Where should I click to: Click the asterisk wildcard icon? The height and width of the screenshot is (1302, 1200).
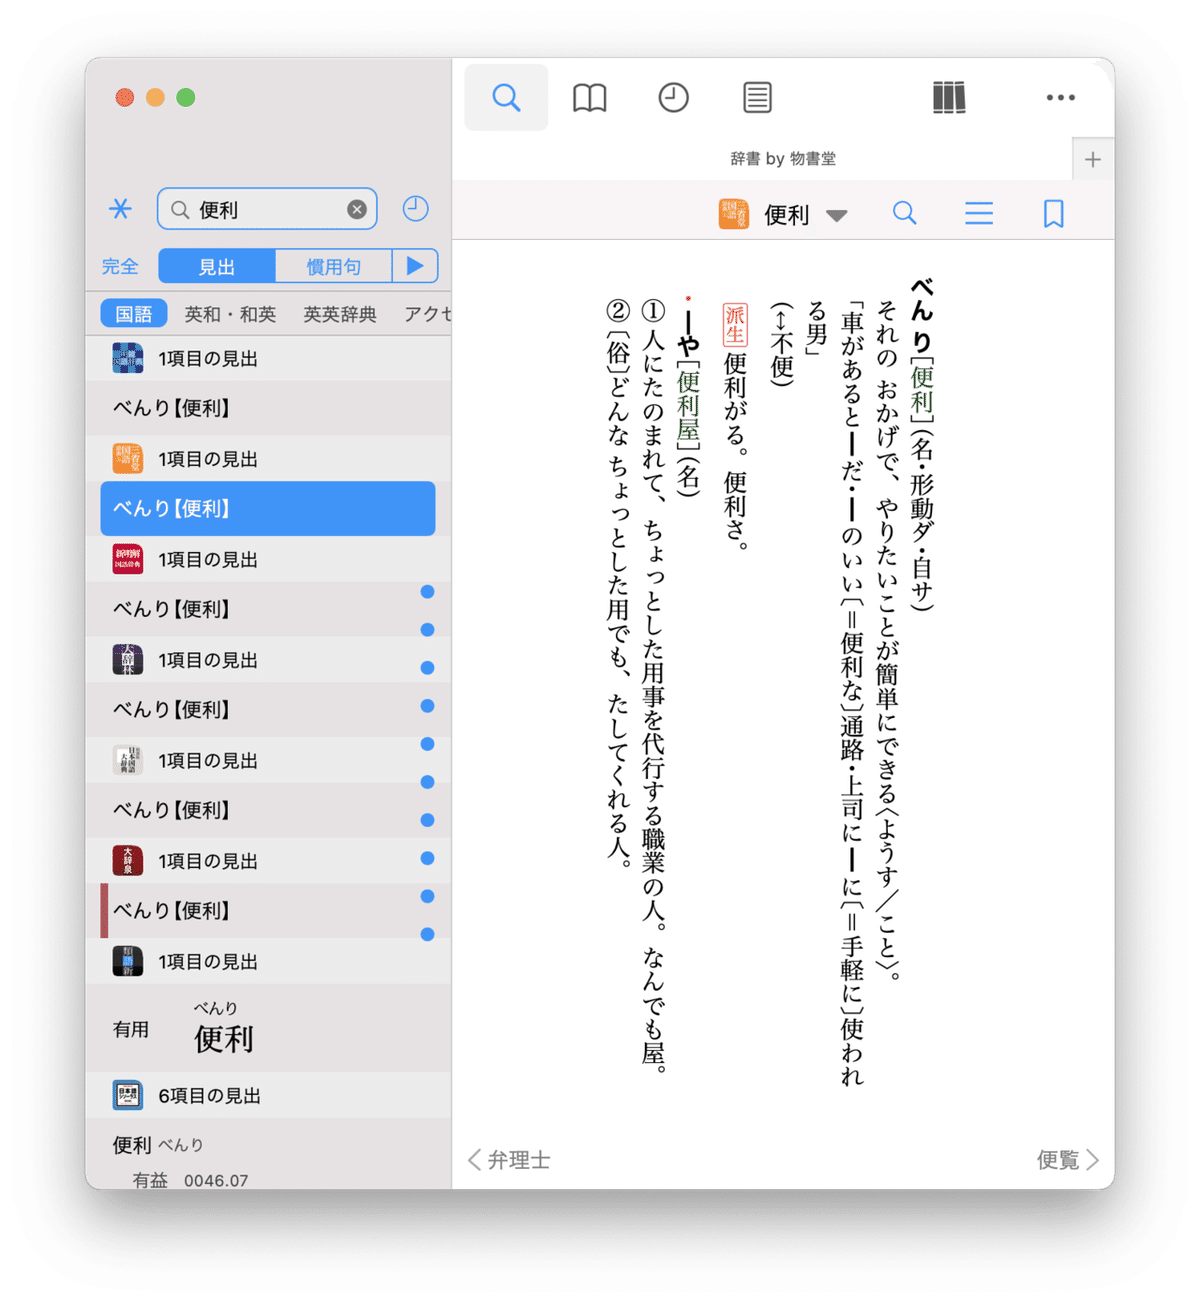pyautogui.click(x=120, y=209)
